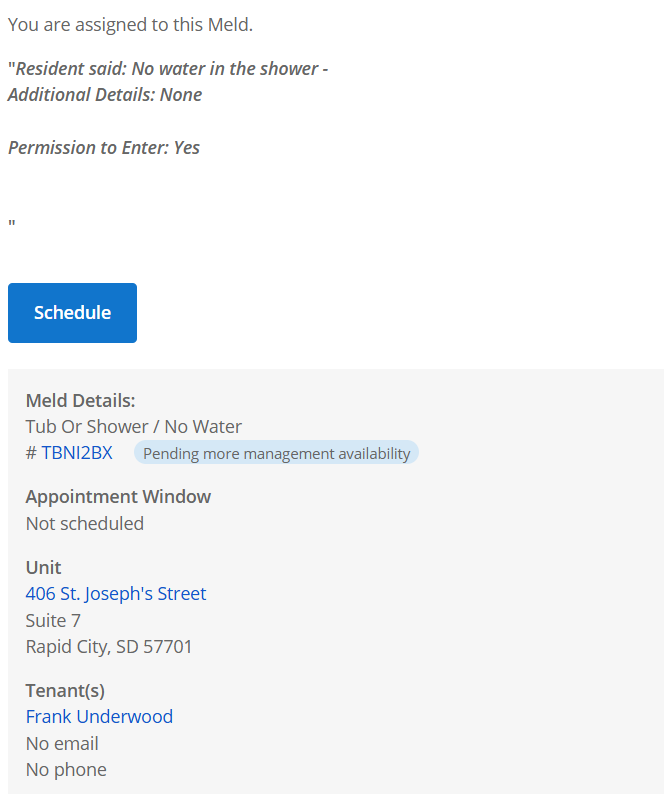
Task: Click the closing quotation mark above Schedule
Action: [12, 225]
